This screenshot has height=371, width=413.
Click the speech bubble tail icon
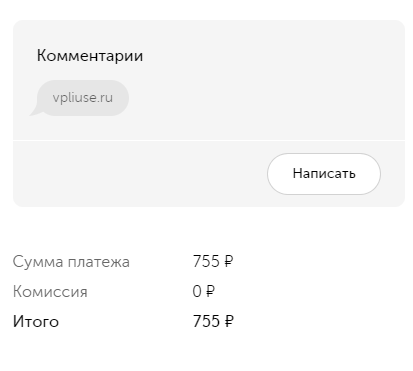[35, 111]
